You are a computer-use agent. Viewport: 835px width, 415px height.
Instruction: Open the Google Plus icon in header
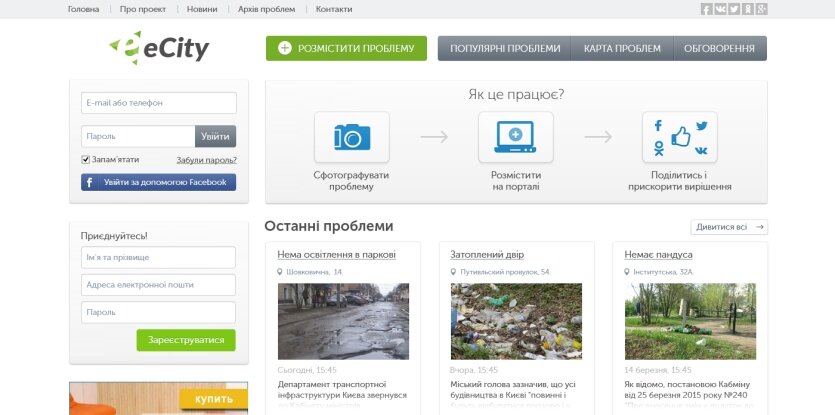(x=762, y=9)
